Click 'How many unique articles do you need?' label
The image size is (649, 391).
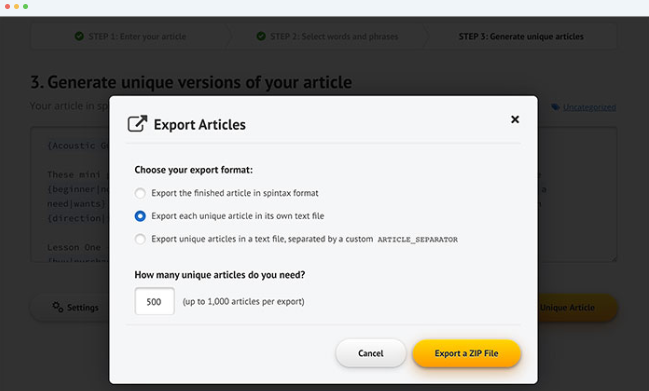219,275
